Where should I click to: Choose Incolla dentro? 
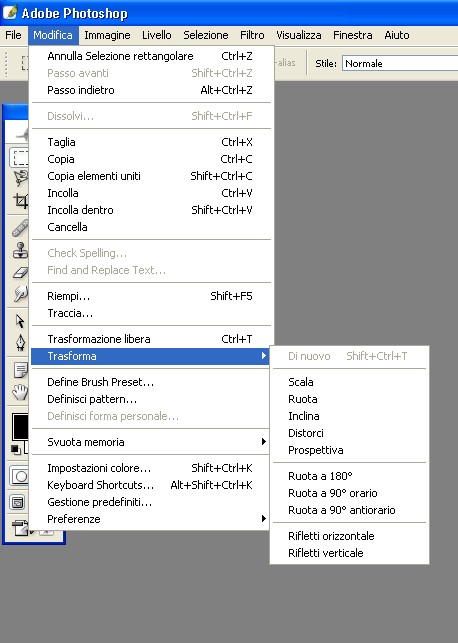point(150,210)
